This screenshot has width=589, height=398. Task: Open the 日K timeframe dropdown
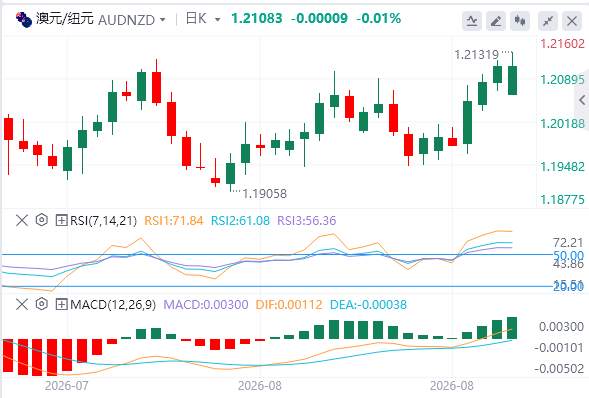click(x=217, y=20)
